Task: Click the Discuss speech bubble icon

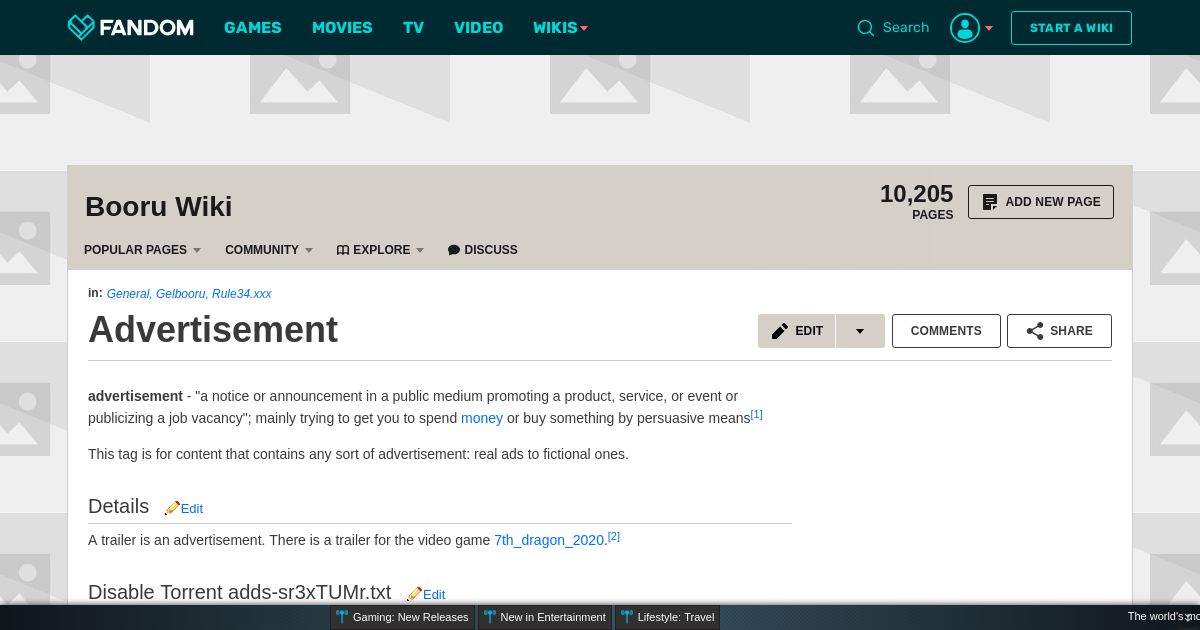Action: click(454, 250)
